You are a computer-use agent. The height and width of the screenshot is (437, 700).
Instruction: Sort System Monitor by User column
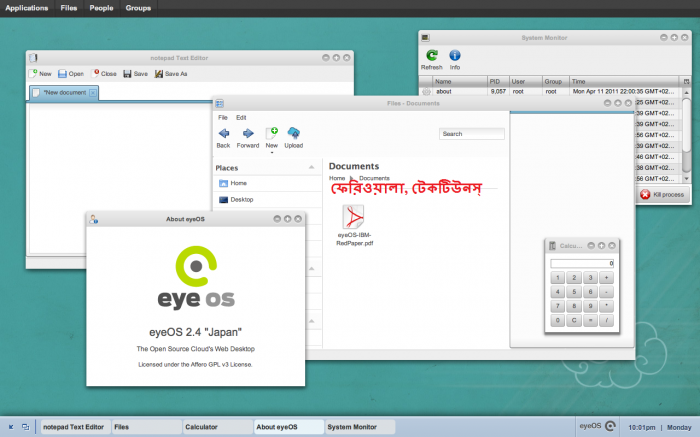[525, 82]
